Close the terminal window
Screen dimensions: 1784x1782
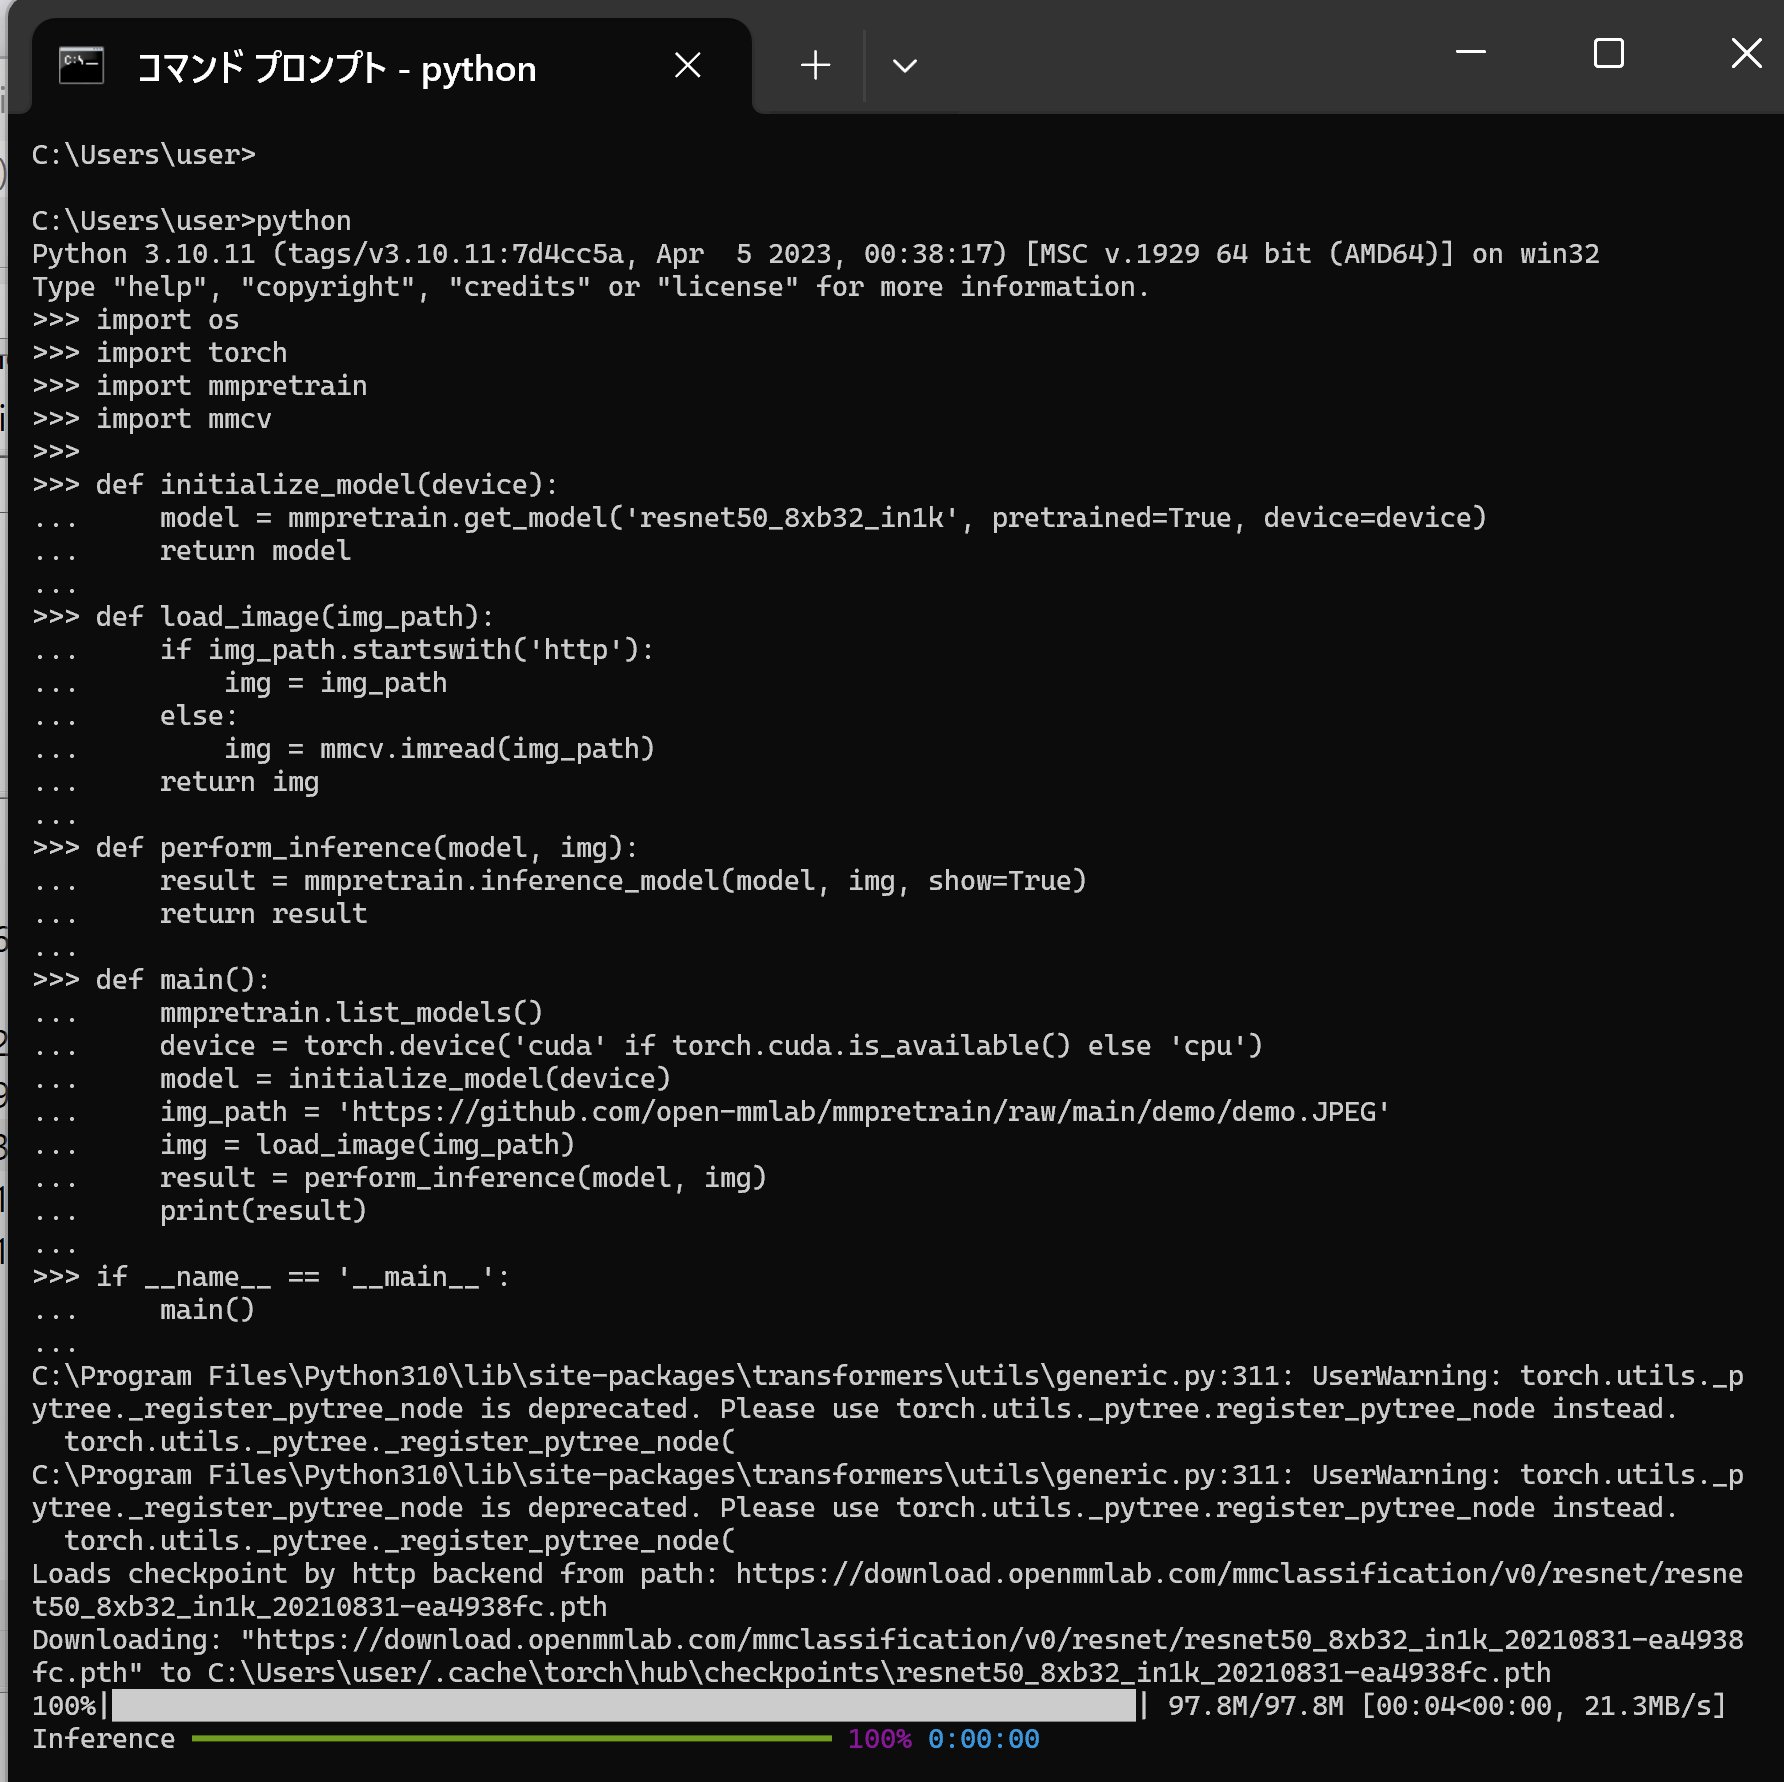point(1746,52)
